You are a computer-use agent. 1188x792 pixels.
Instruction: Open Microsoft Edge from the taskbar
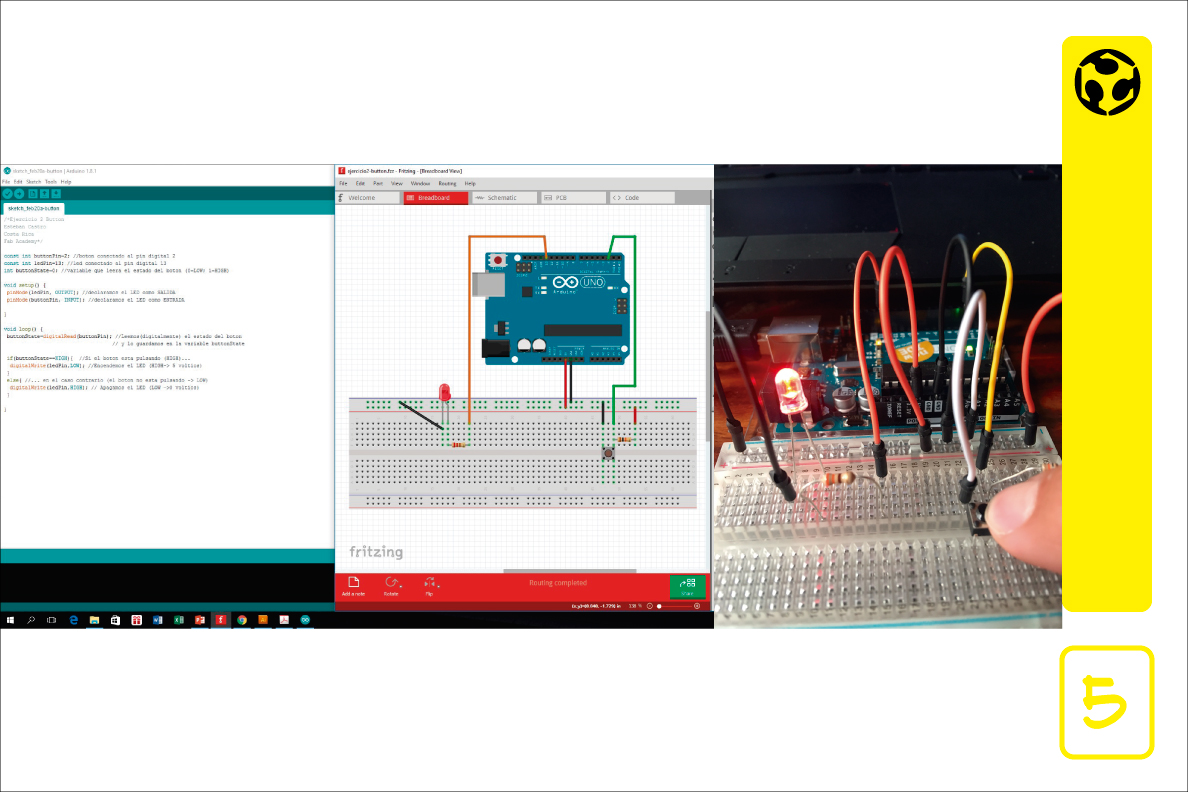73,620
